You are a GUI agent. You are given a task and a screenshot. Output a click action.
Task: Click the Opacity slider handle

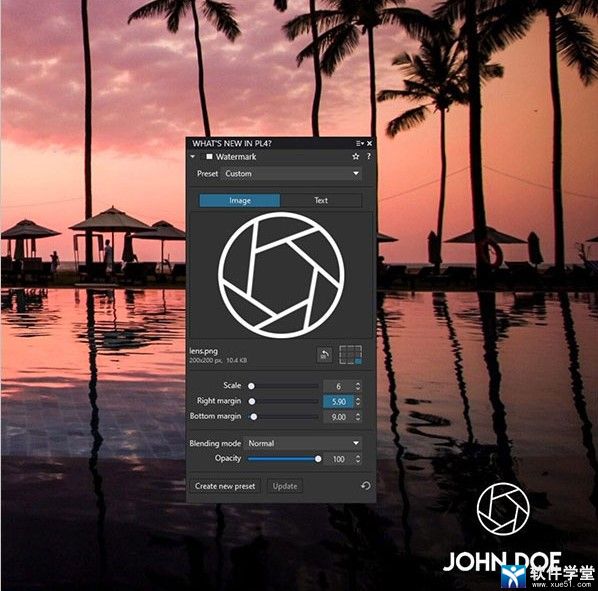point(318,459)
